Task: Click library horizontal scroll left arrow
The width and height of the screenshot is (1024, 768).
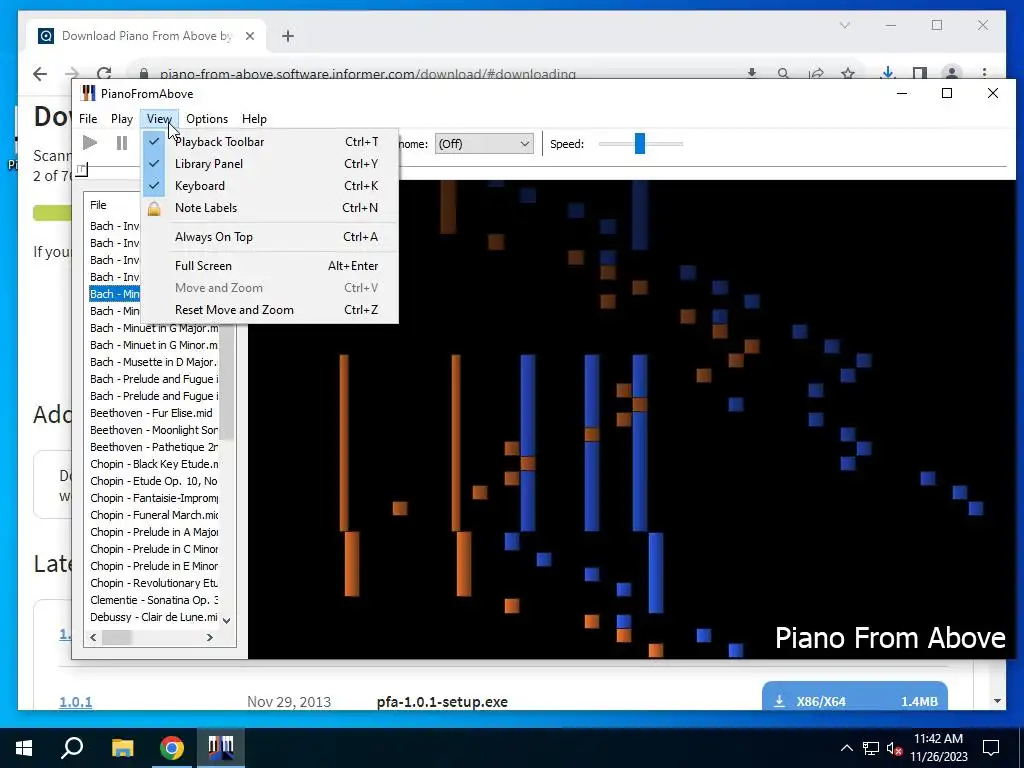Action: pyautogui.click(x=93, y=637)
